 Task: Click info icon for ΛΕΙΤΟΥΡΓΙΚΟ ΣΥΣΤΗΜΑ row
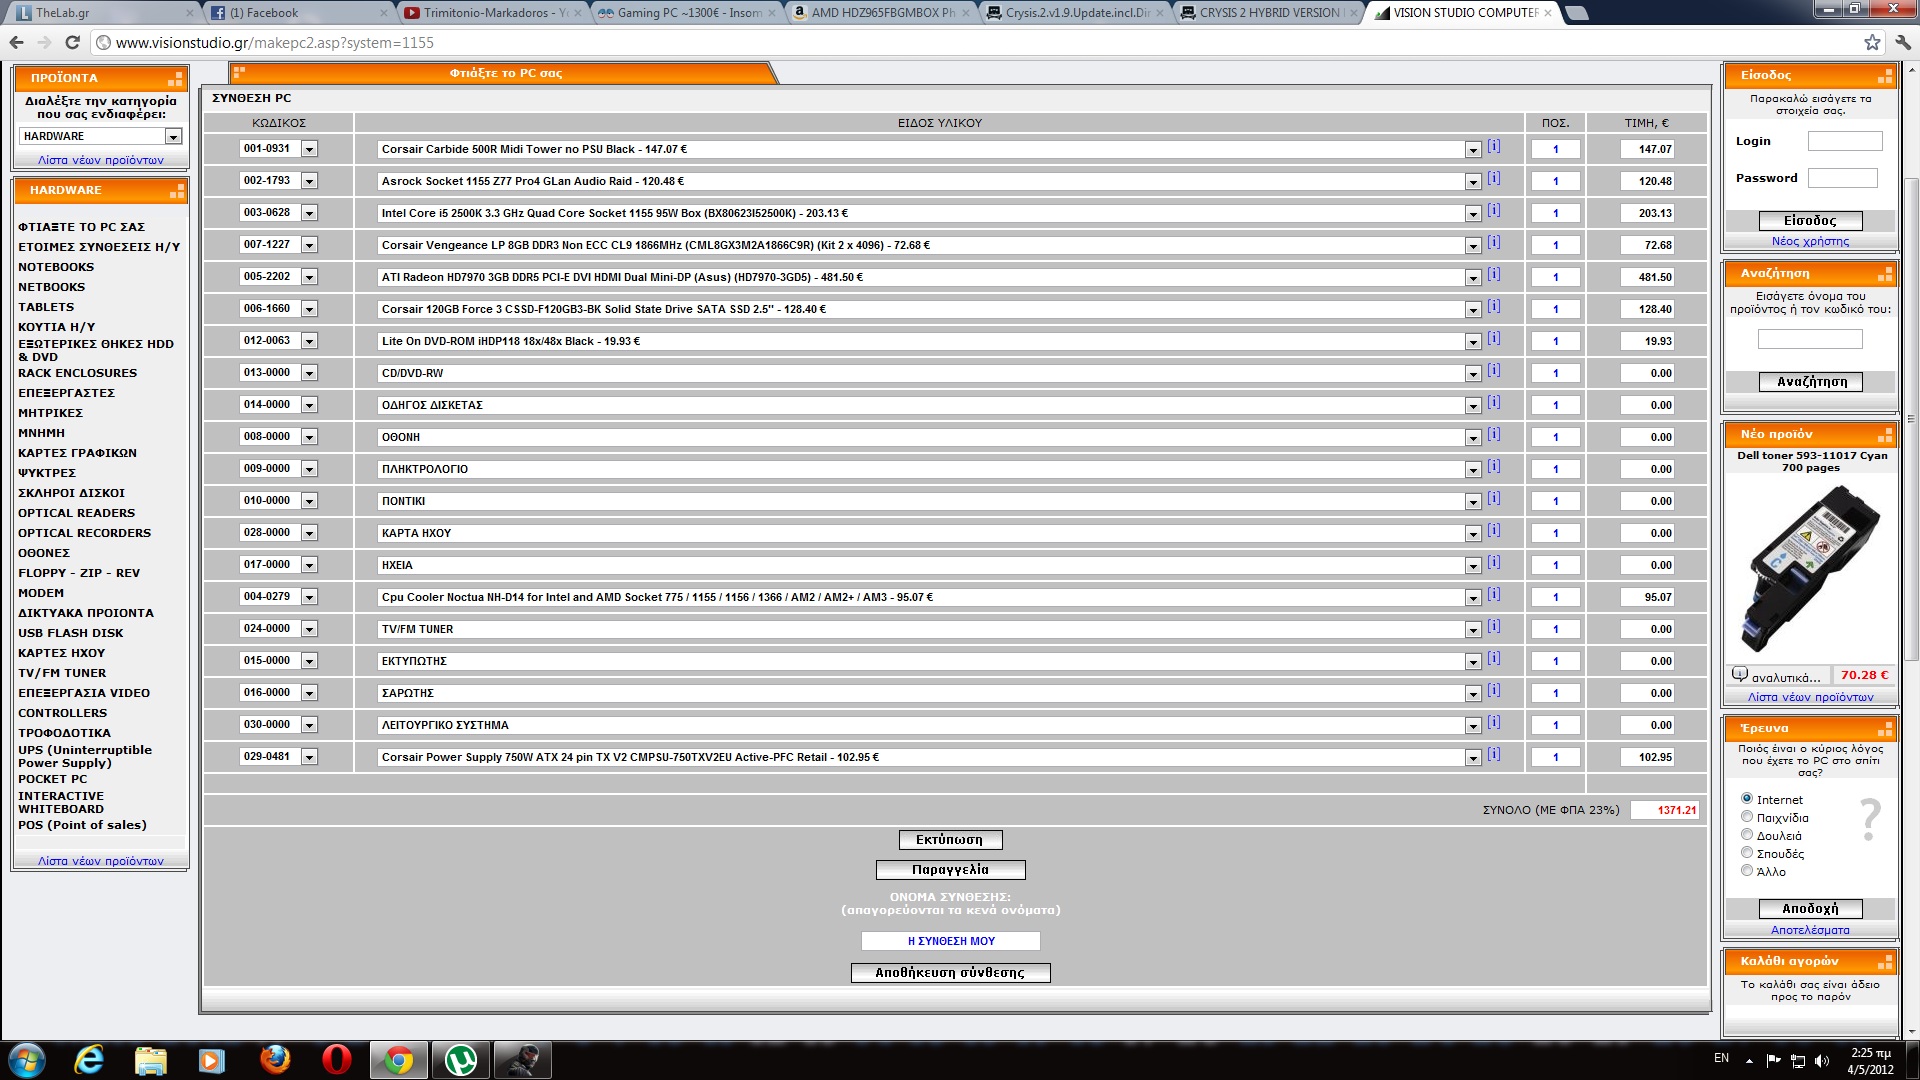(1493, 722)
